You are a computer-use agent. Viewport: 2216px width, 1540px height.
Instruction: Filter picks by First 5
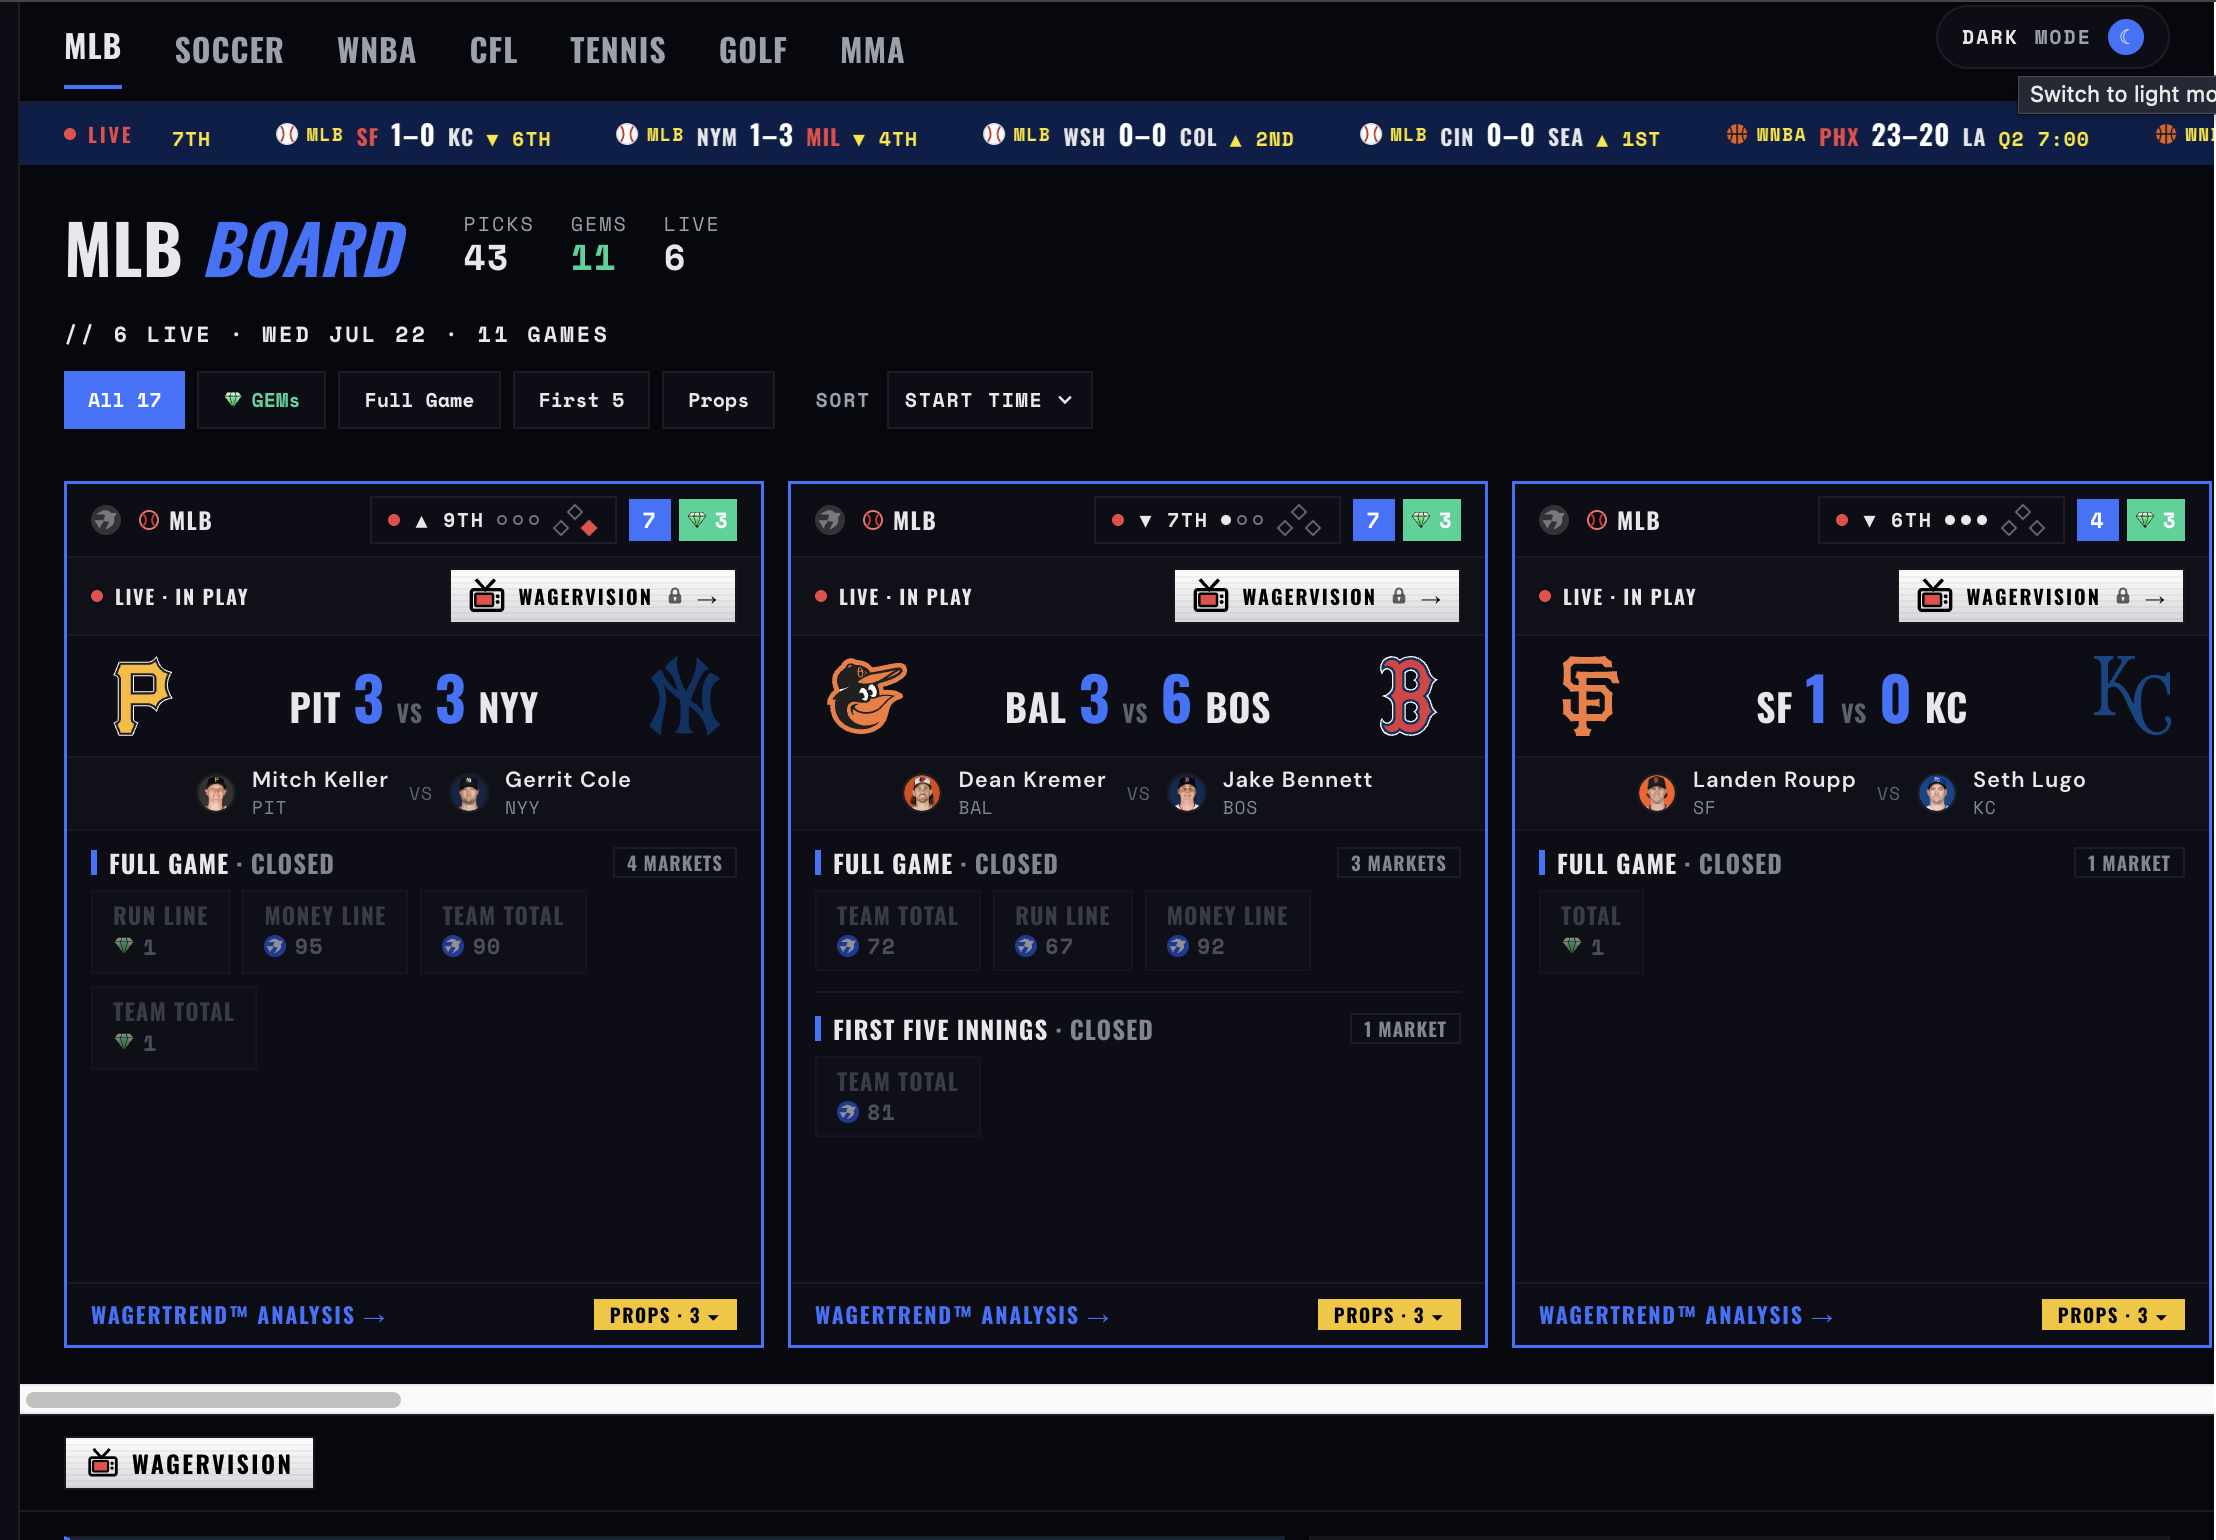(581, 400)
